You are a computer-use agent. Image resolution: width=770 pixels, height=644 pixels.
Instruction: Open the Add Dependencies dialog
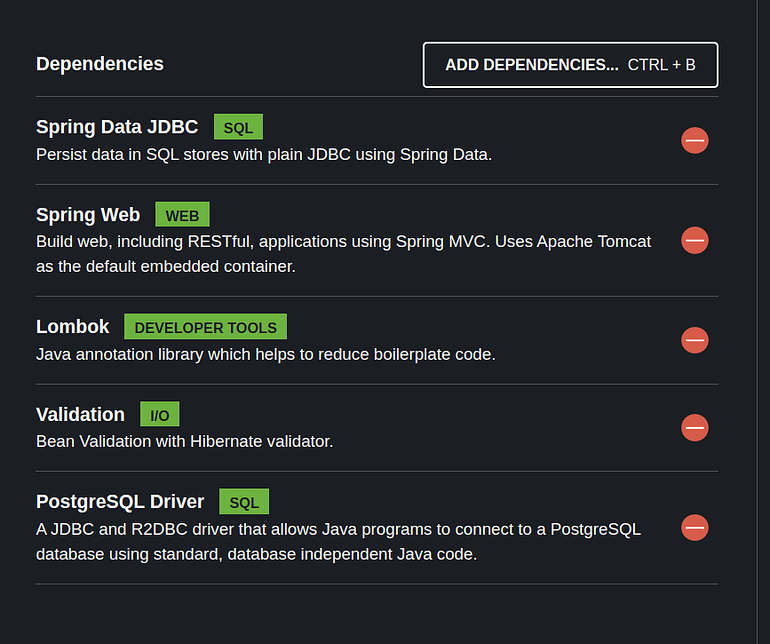coord(570,65)
